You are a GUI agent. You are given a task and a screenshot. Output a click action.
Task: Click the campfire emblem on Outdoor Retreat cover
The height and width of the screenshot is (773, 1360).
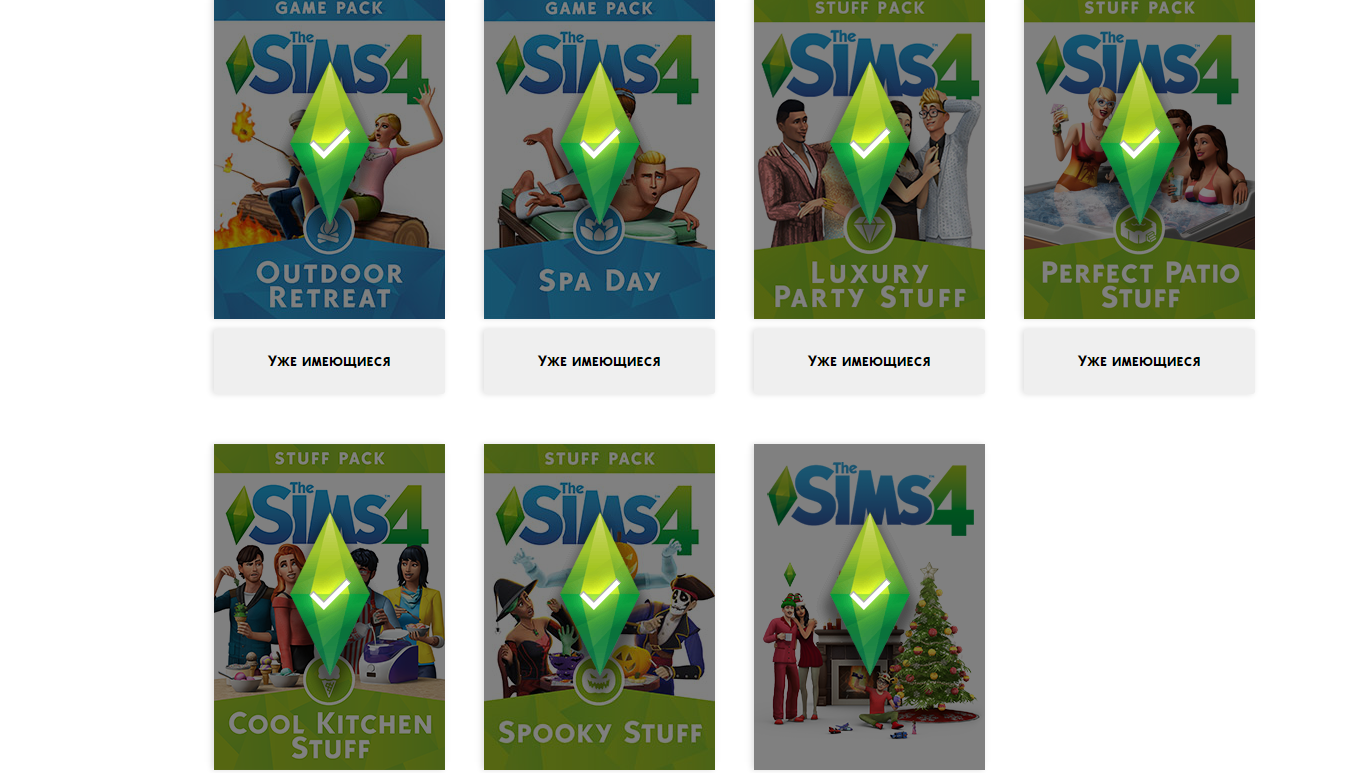329,232
